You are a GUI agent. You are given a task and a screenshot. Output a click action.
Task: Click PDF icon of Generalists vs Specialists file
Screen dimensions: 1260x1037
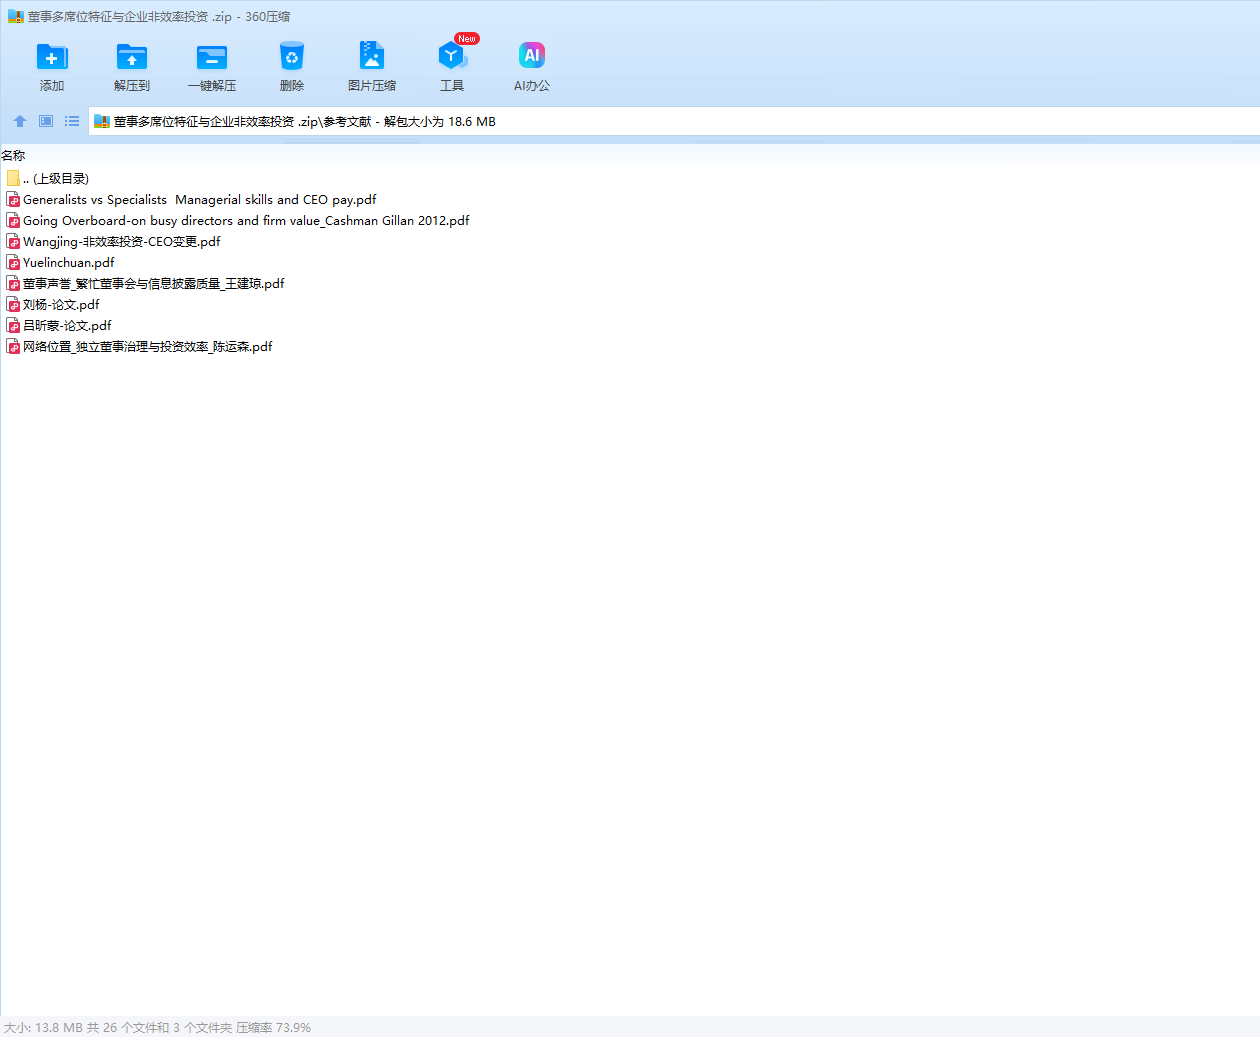pos(13,200)
